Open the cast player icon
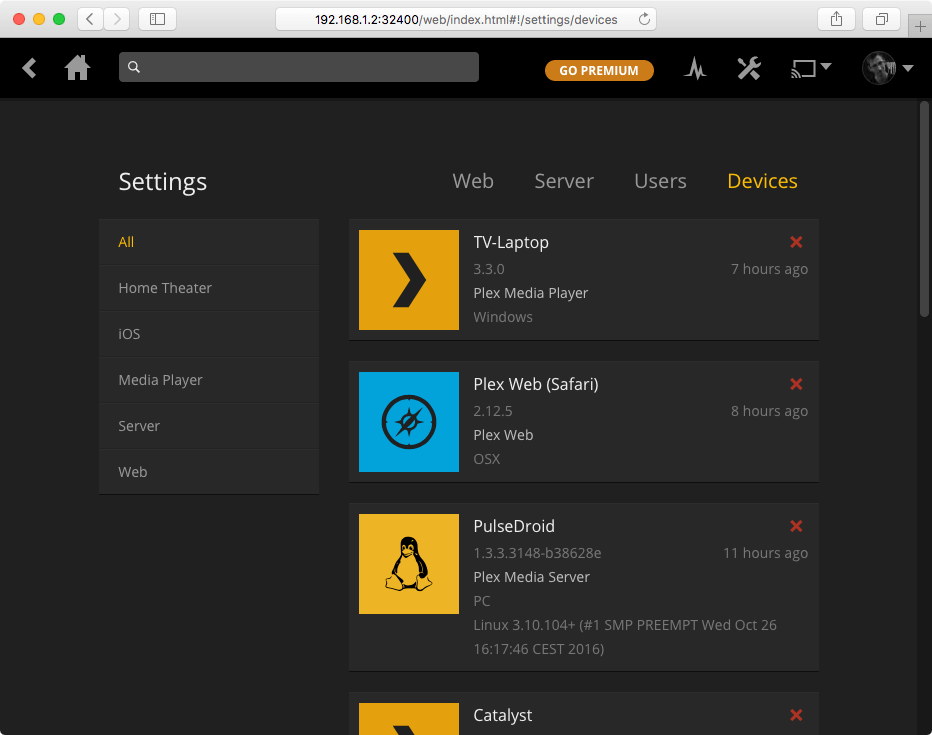This screenshot has width=932, height=735. pyautogui.click(x=804, y=68)
